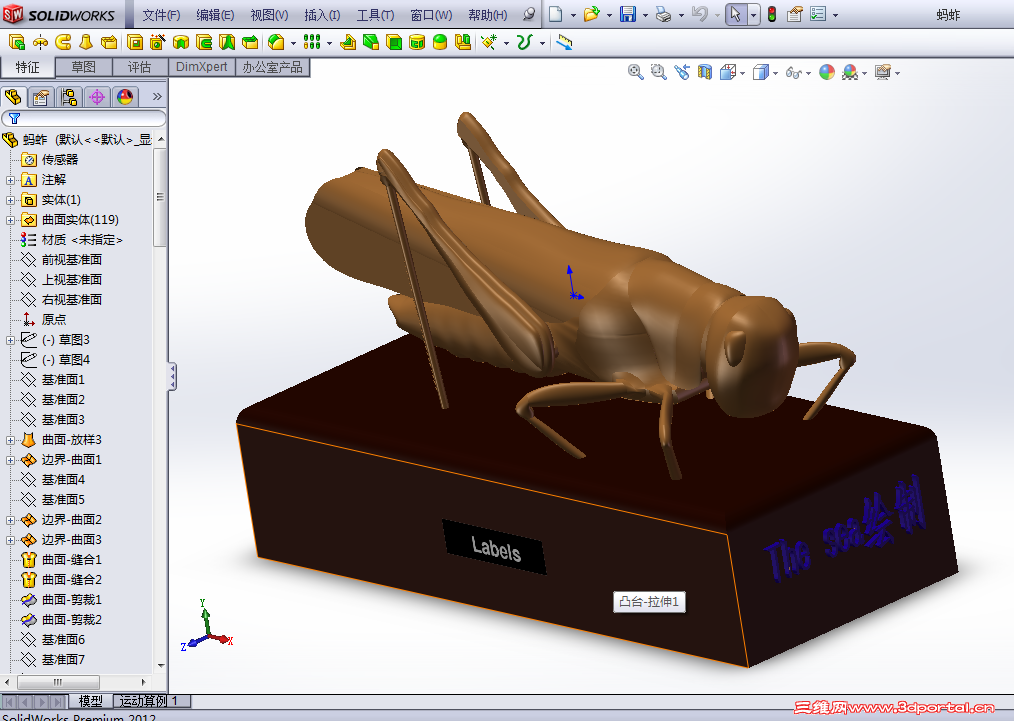Image resolution: width=1014 pixels, height=721 pixels.
Task: Select the Wrap feature tool
Action: [417, 43]
